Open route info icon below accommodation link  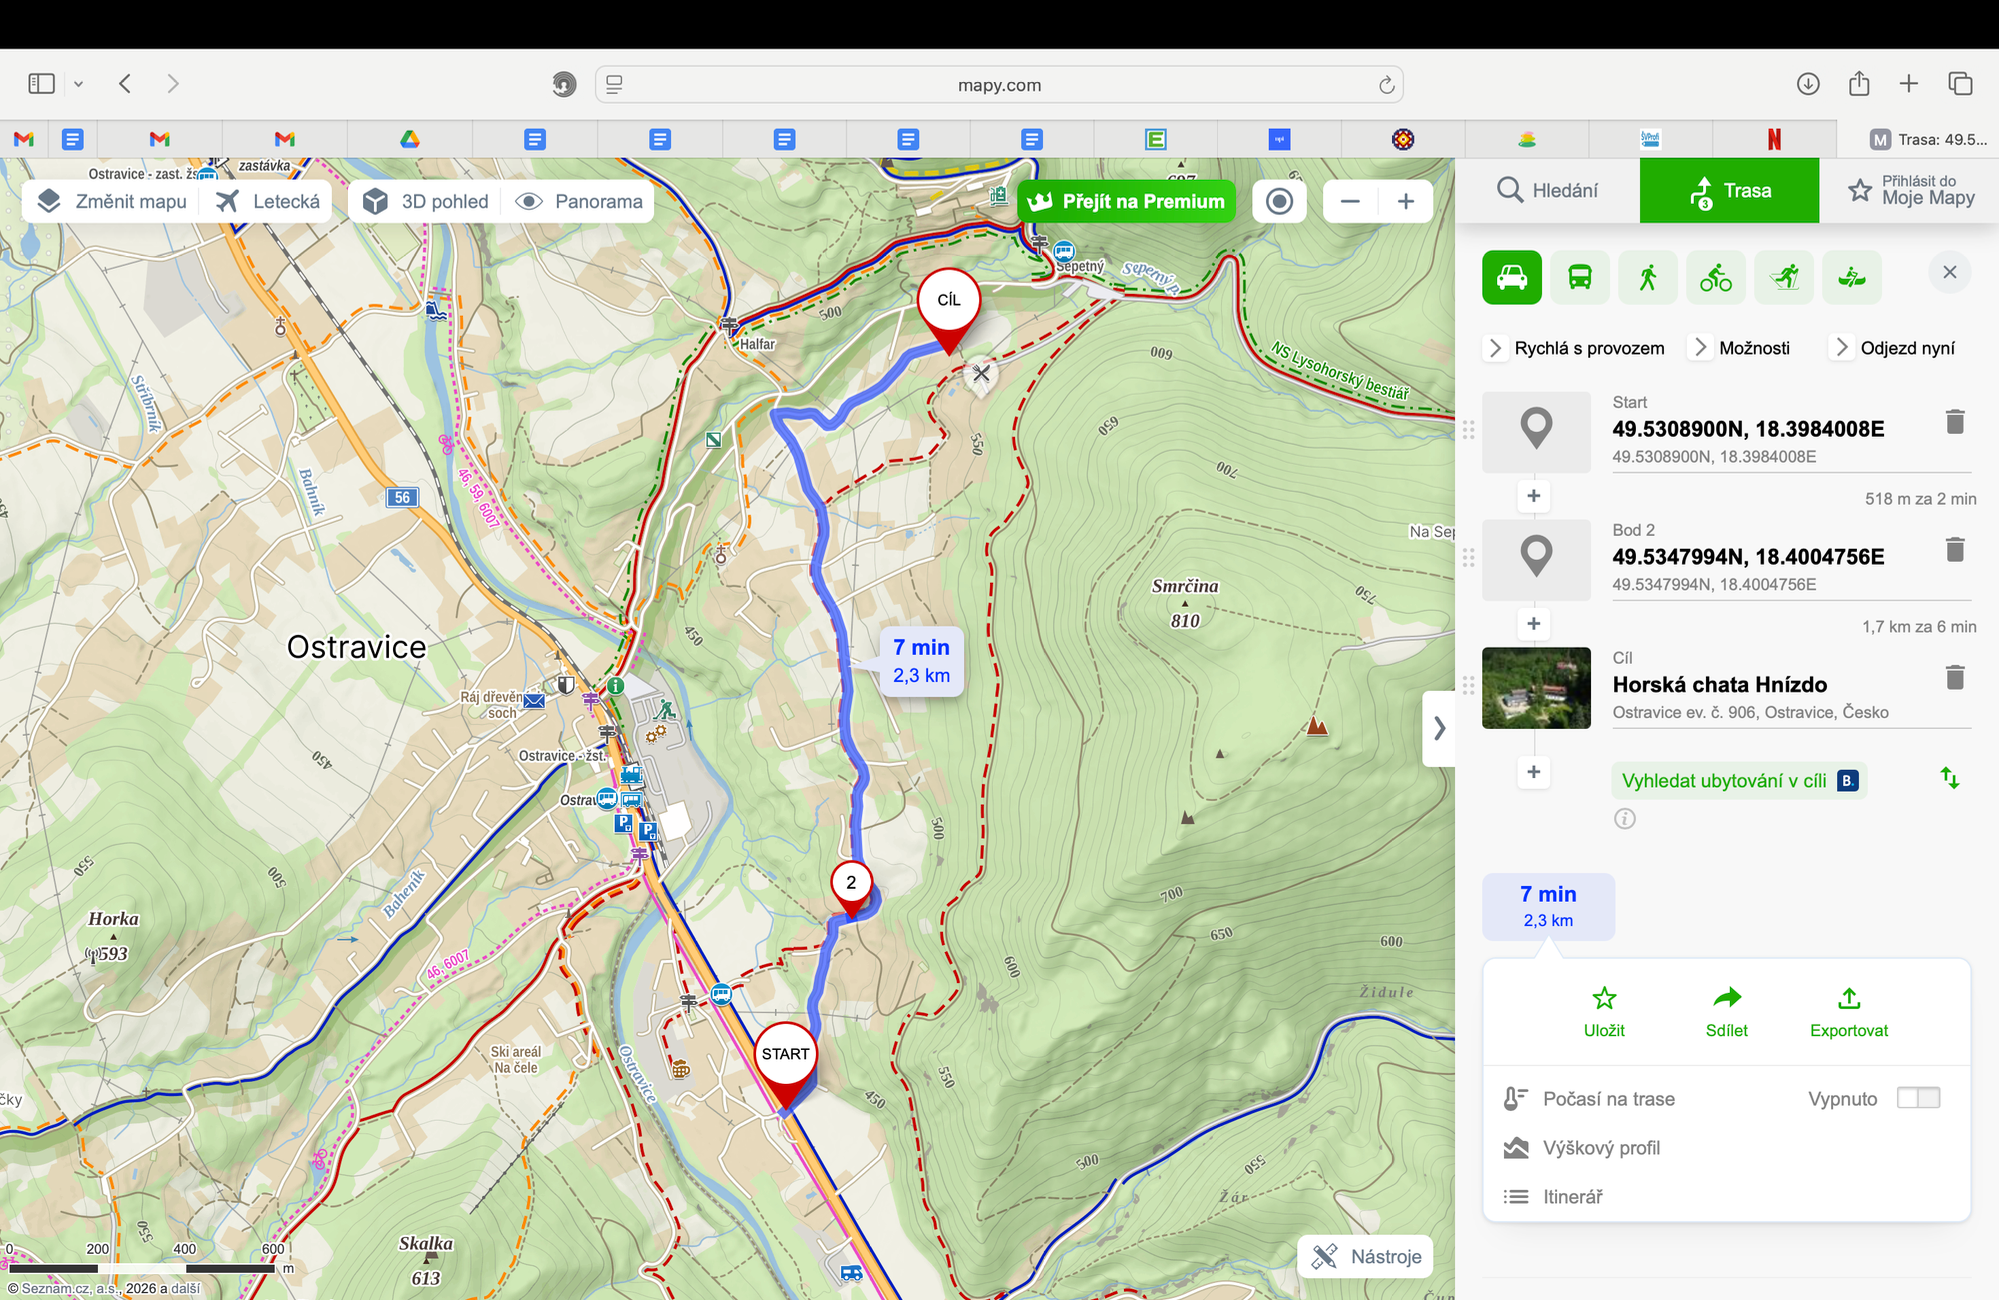(x=1625, y=819)
